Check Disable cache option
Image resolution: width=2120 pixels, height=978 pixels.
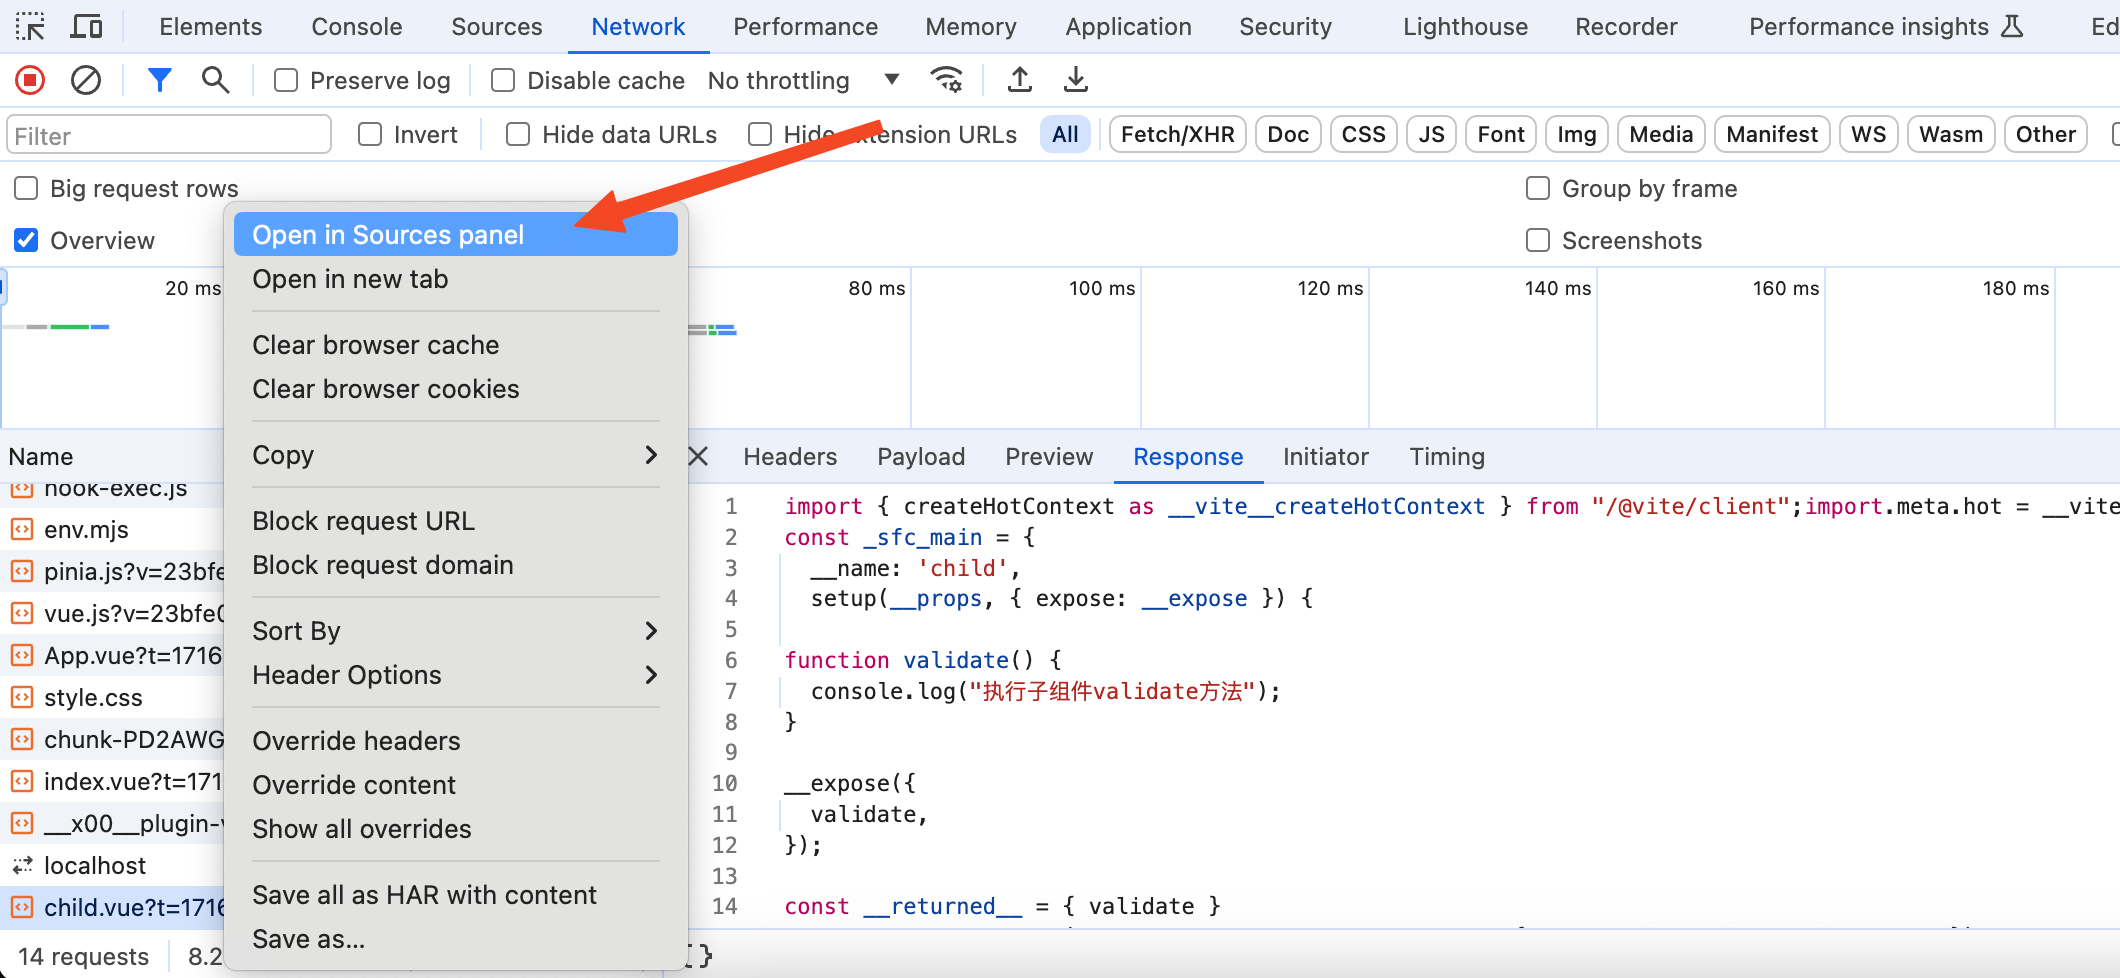(x=503, y=80)
